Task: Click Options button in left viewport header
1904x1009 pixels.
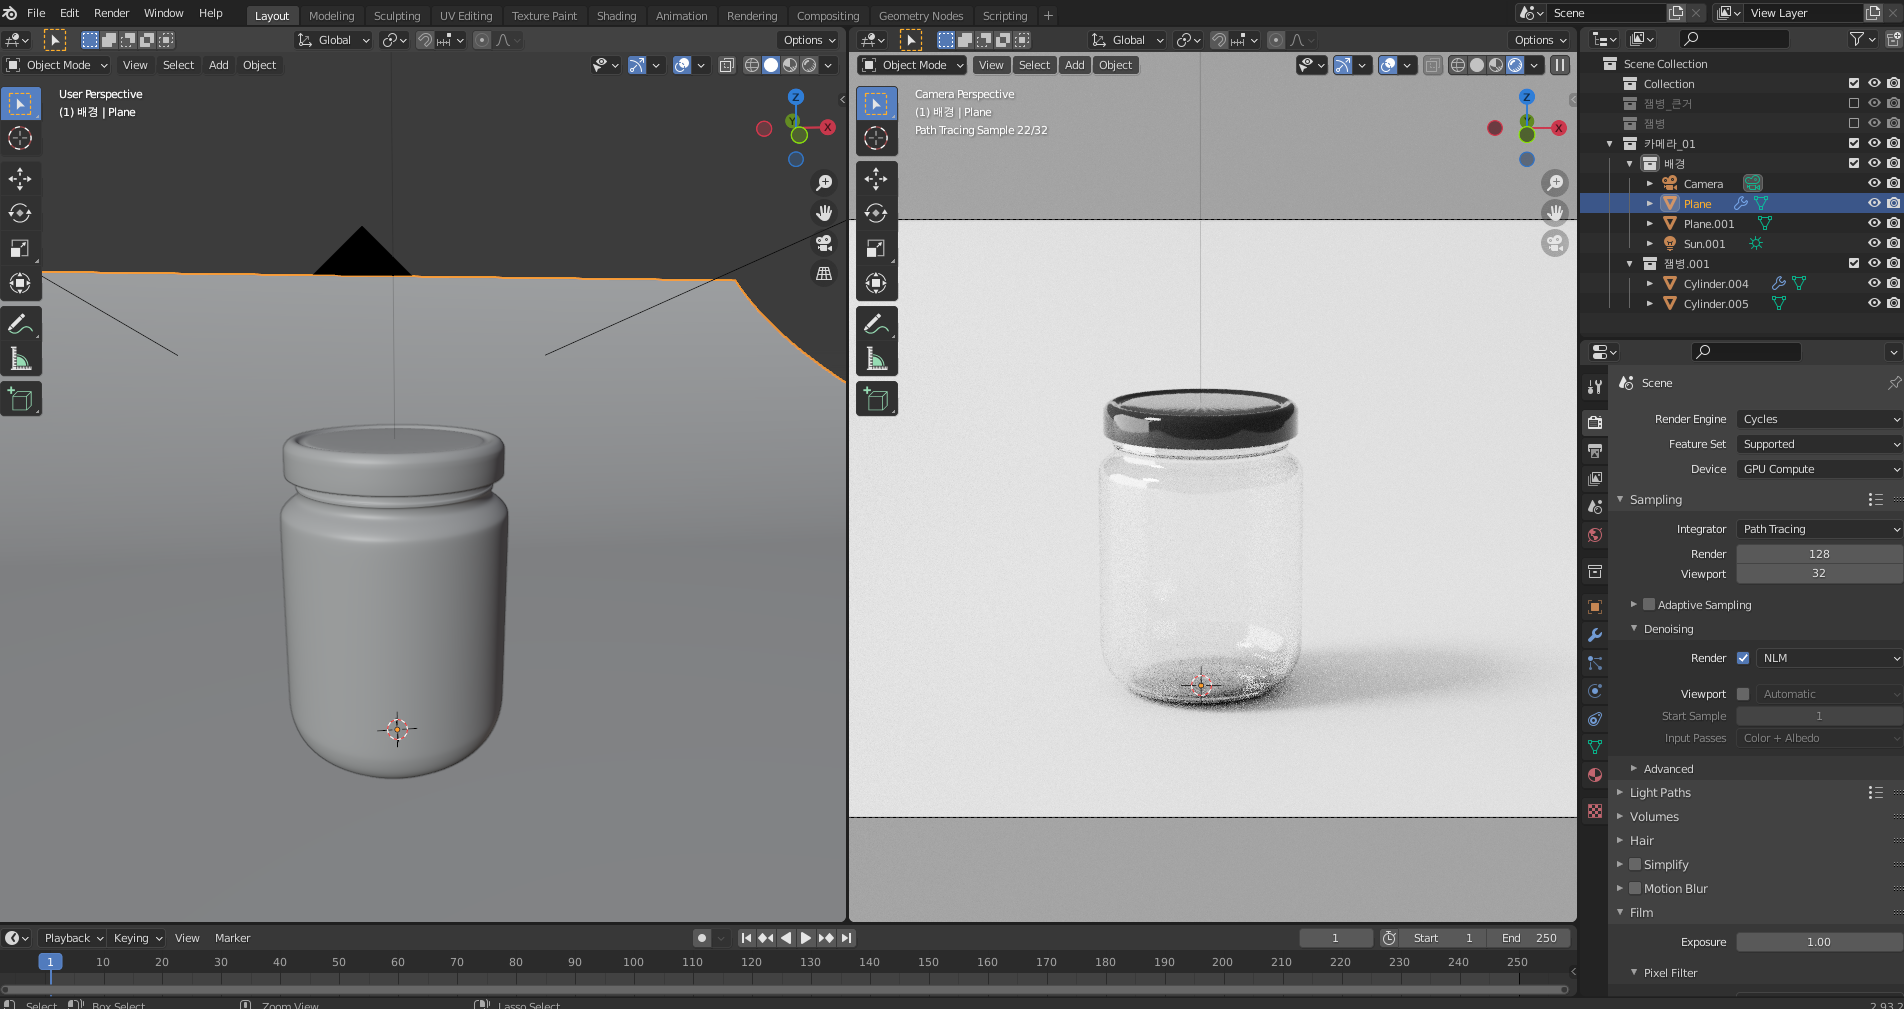Action: pyautogui.click(x=808, y=40)
